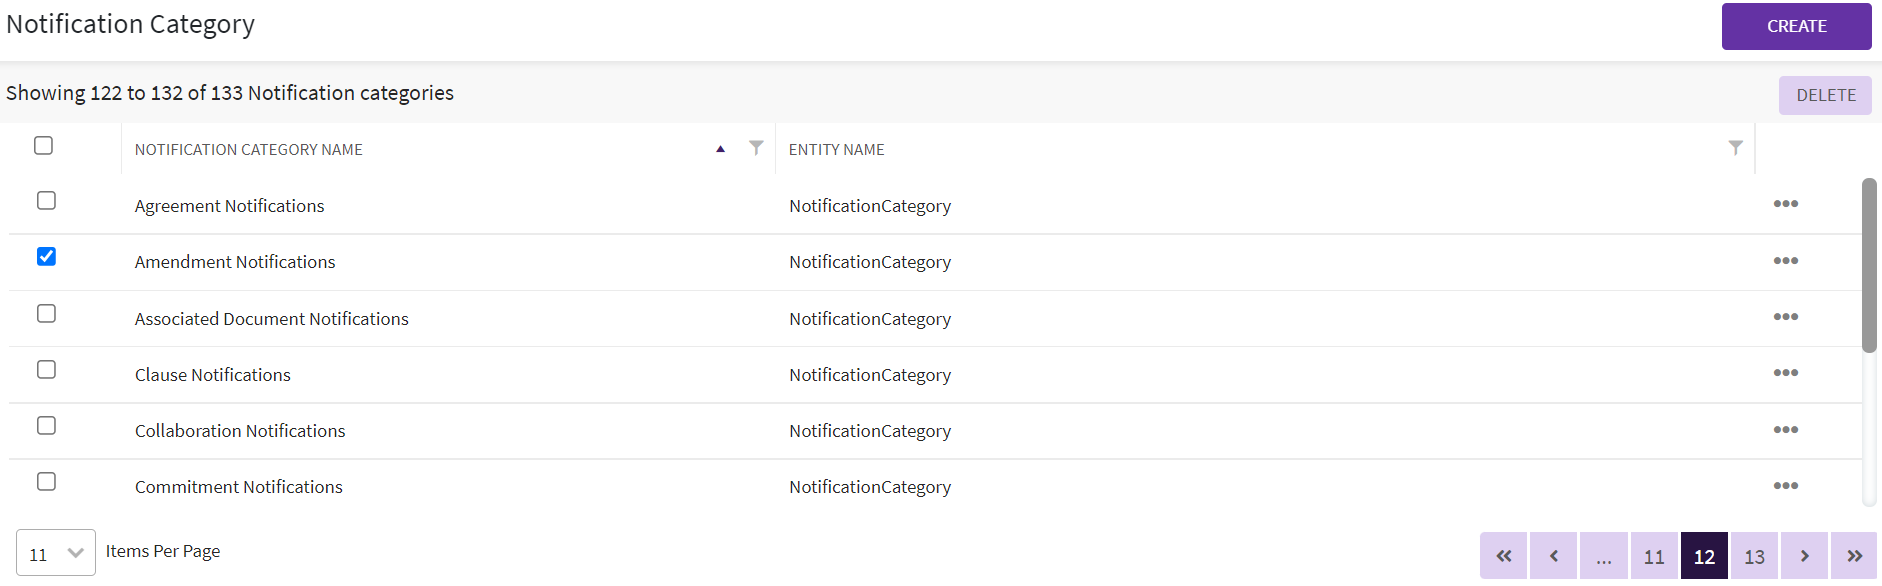Click the Create button
Screen dimensions: 1882x586
(1796, 26)
